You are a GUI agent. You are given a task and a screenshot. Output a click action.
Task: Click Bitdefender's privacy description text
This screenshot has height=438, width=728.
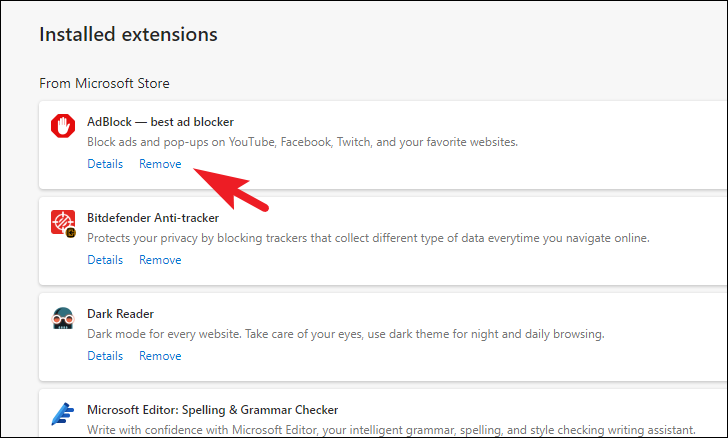368,238
